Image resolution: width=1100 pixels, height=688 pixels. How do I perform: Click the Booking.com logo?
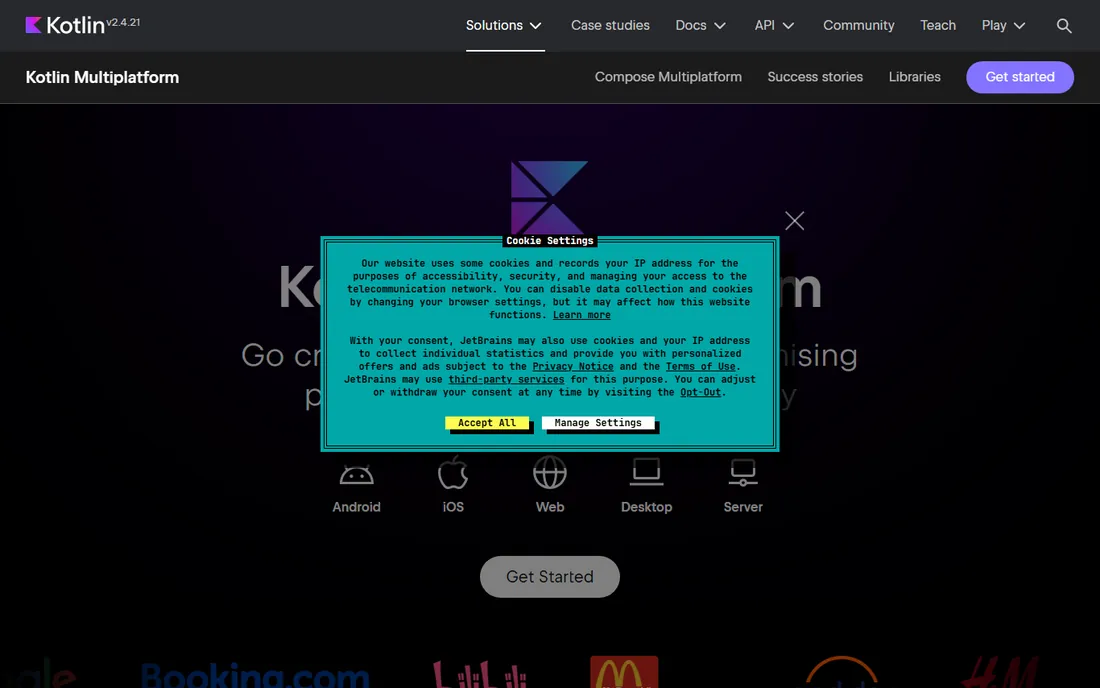click(255, 675)
